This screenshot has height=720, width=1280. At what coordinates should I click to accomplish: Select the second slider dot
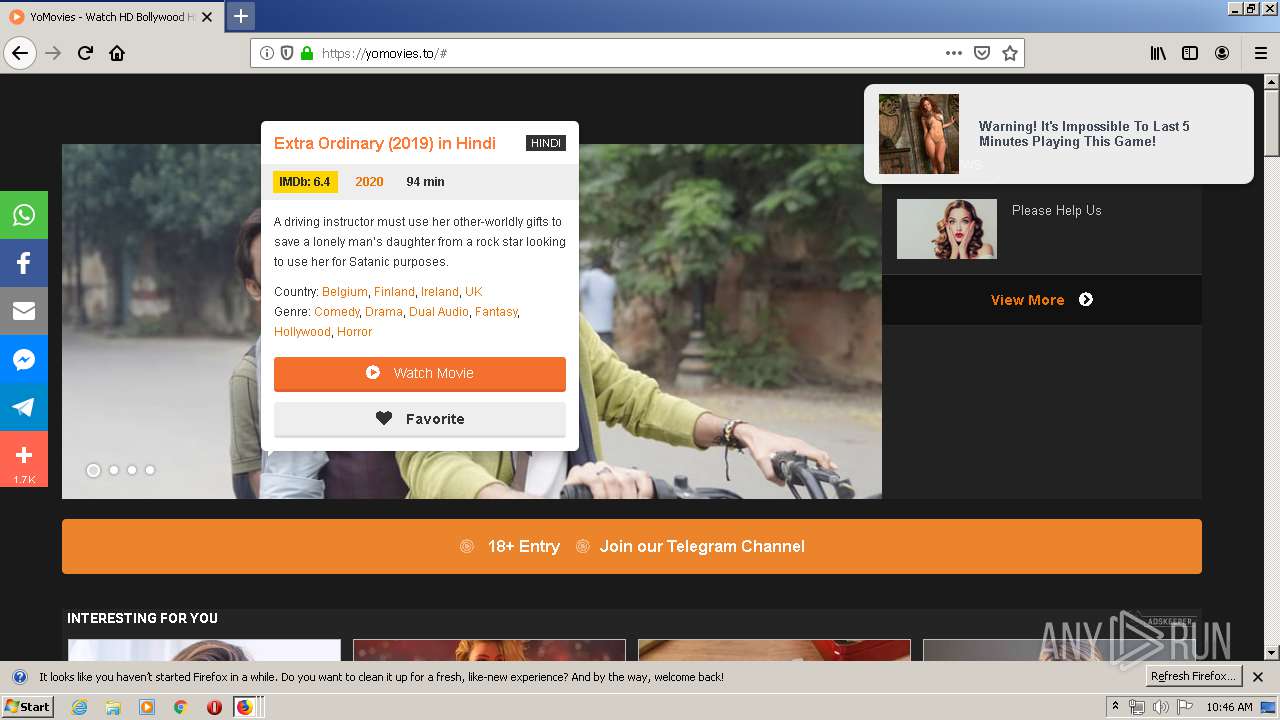click(114, 470)
